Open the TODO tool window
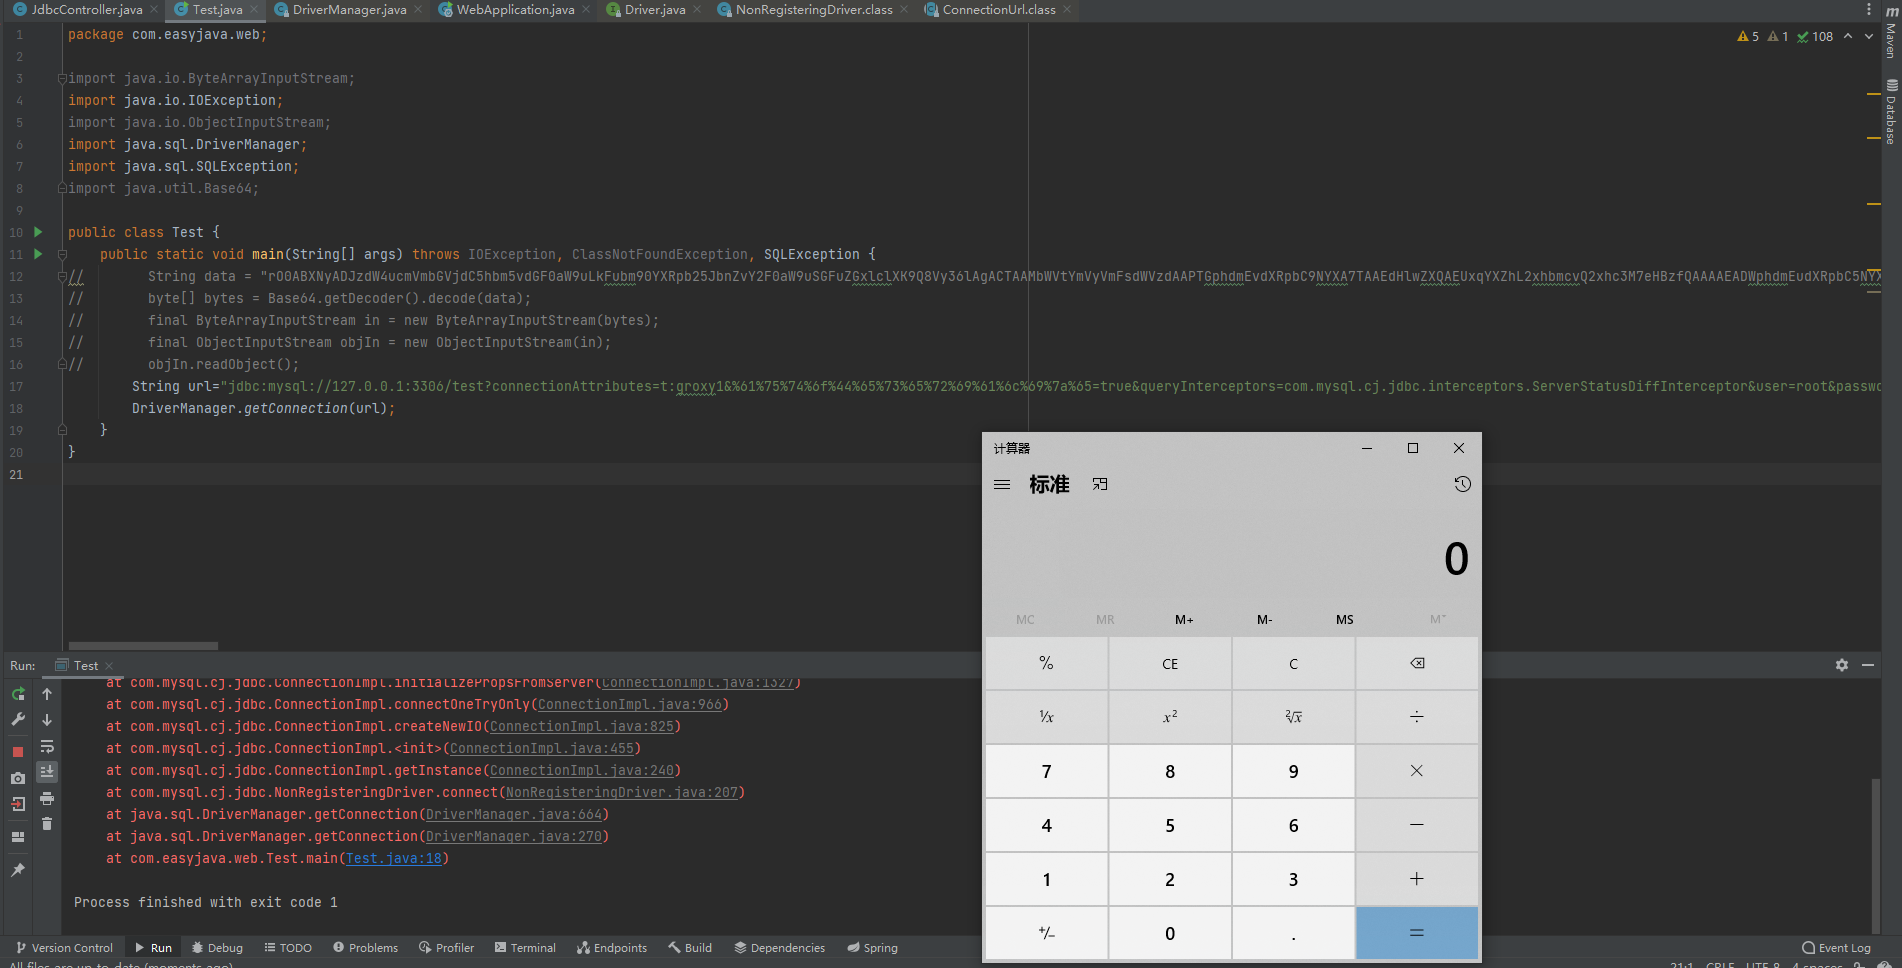This screenshot has height=968, width=1902. pos(288,948)
